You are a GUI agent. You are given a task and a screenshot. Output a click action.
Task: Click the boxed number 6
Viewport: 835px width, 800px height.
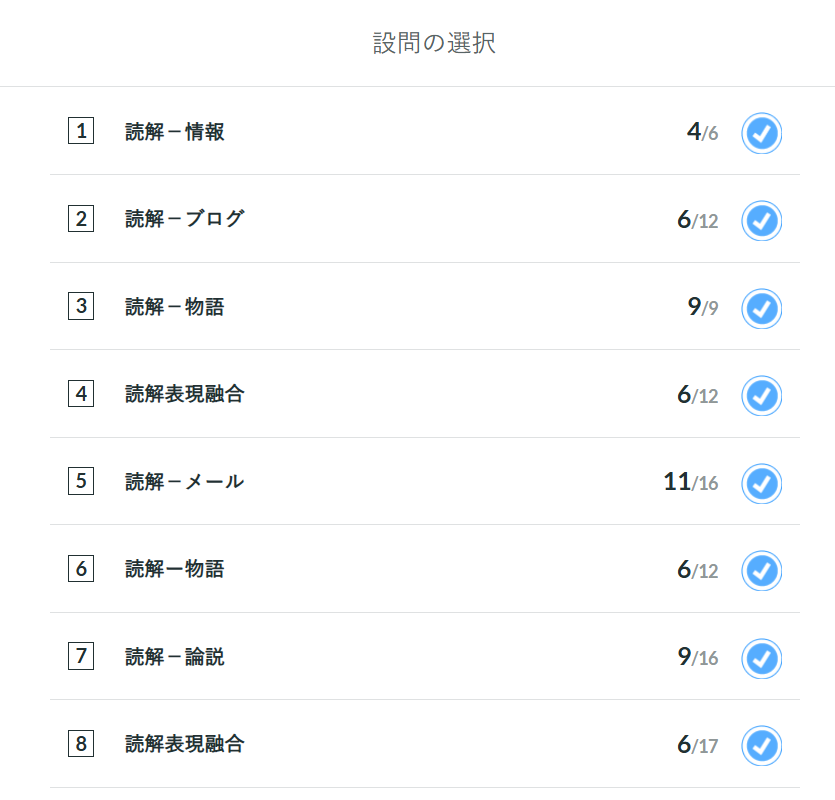pyautogui.click(x=81, y=569)
